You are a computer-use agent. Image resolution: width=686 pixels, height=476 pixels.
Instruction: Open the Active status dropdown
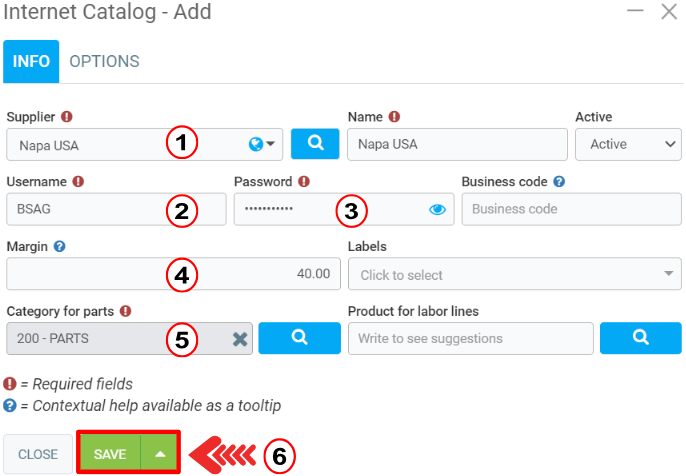pos(628,144)
